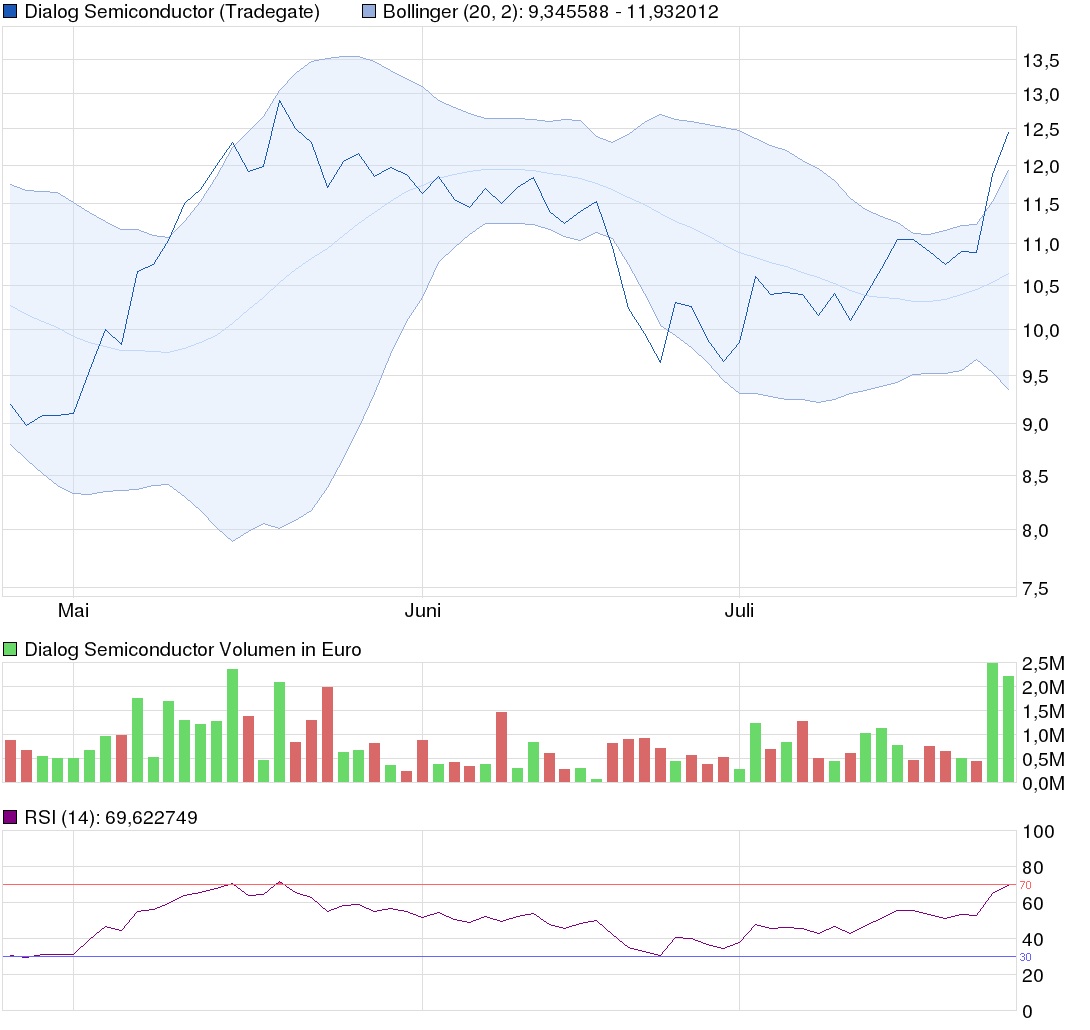Click the 11,0 price axis label
This screenshot has width=1090, height=1030.
(x=1041, y=245)
